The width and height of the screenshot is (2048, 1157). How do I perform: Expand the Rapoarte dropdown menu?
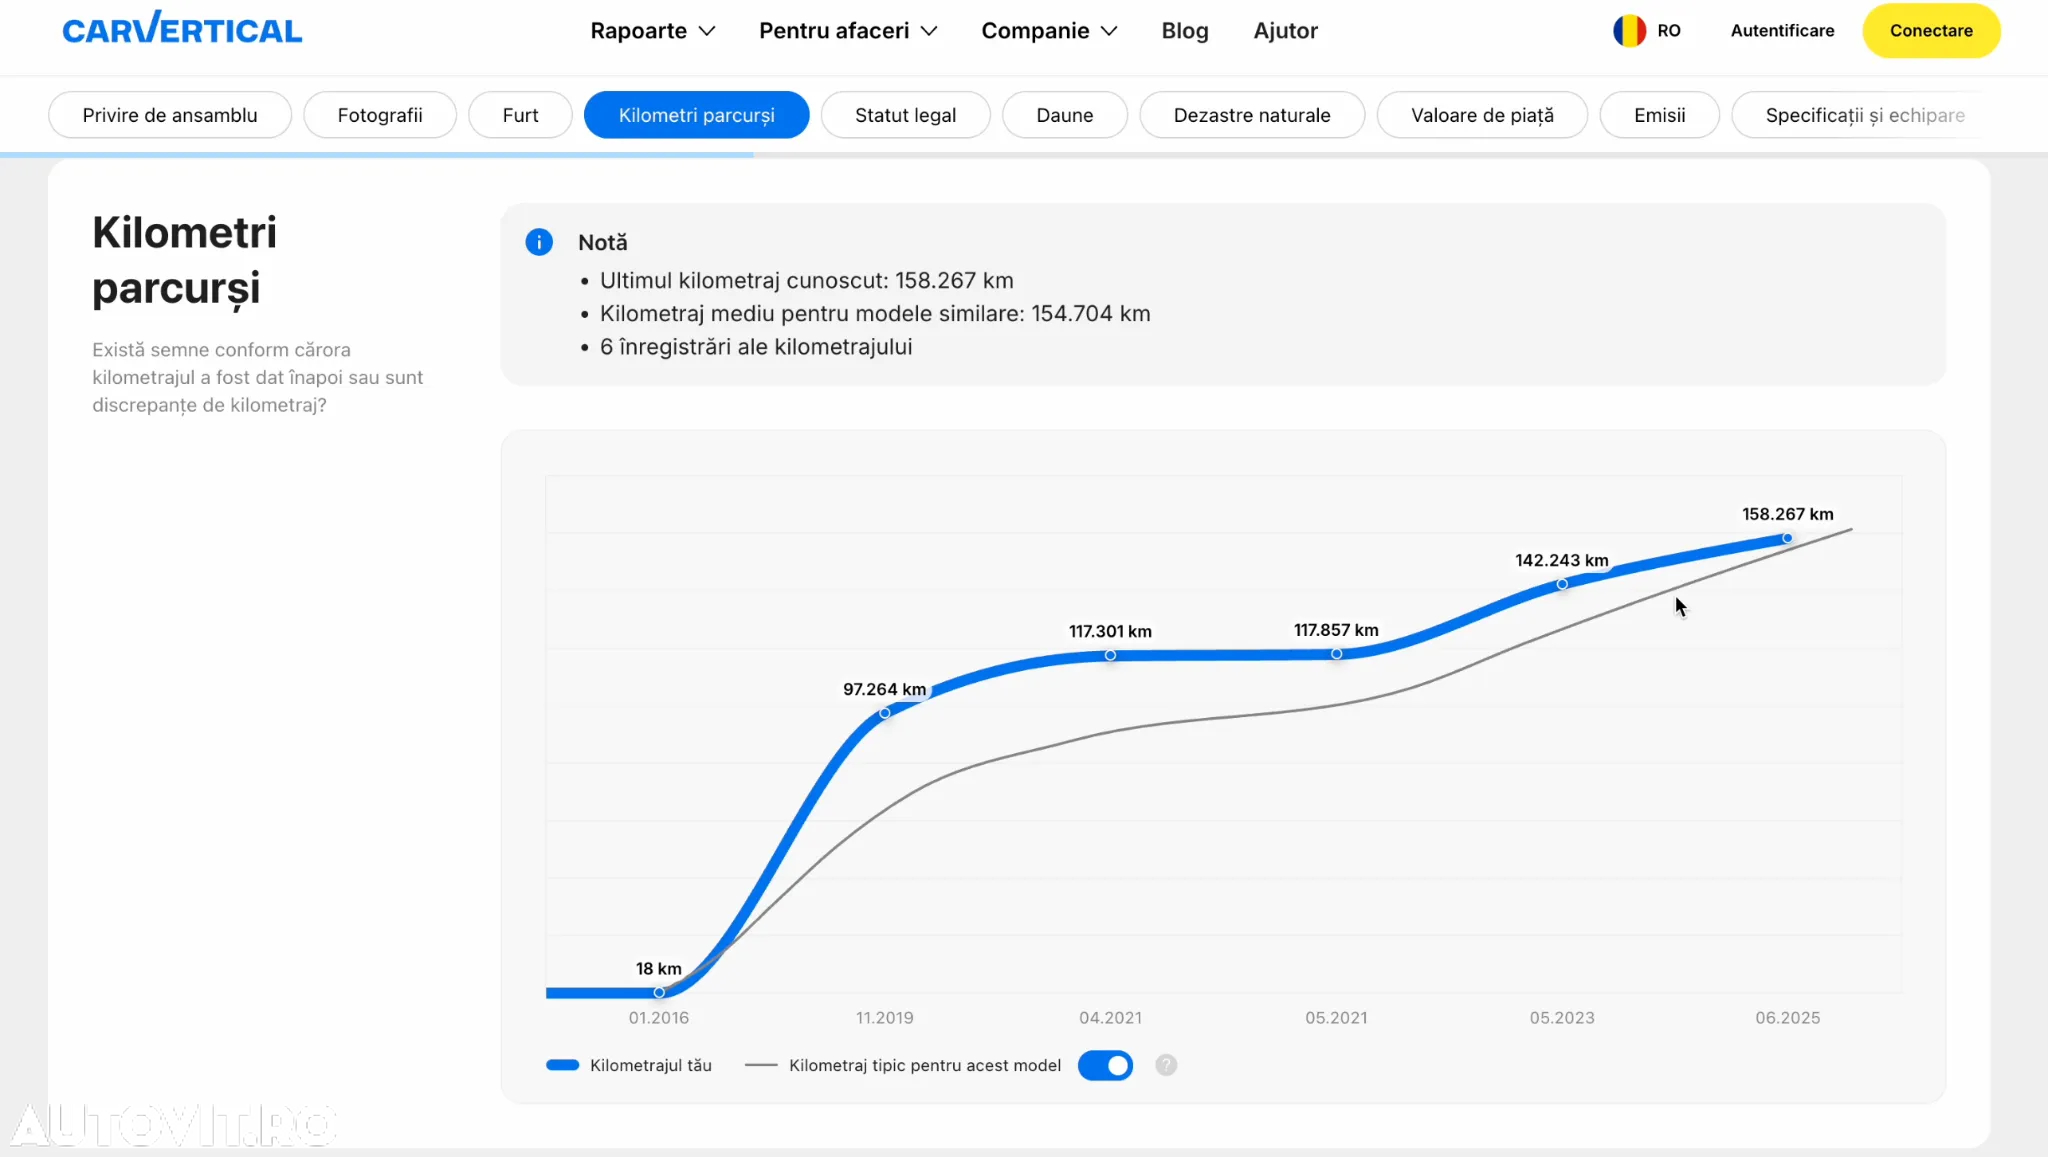(652, 31)
